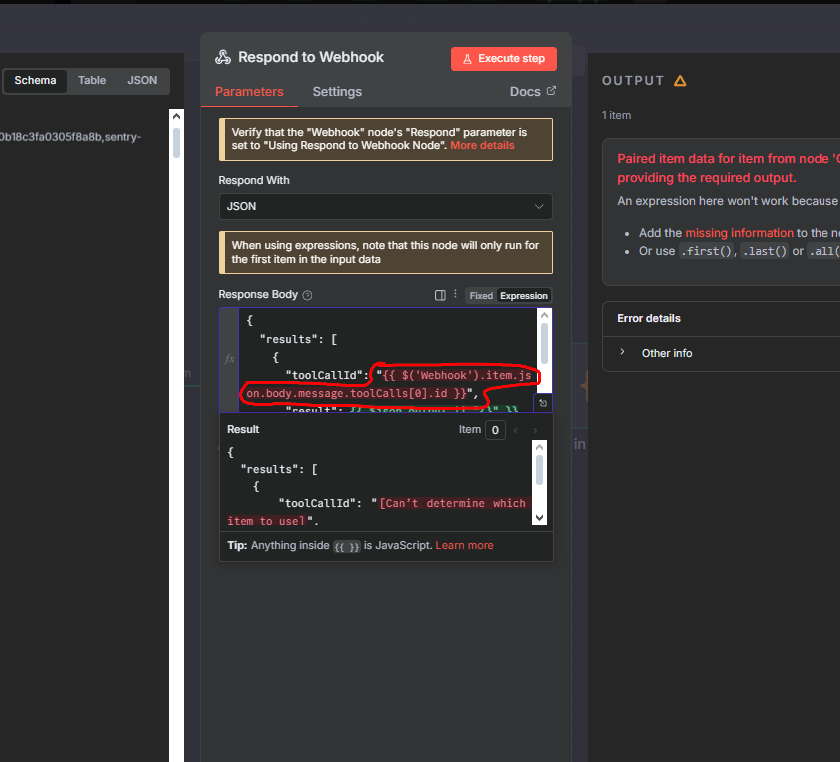The image size is (840, 762).
Task: Follow the More details link
Action: (x=482, y=146)
